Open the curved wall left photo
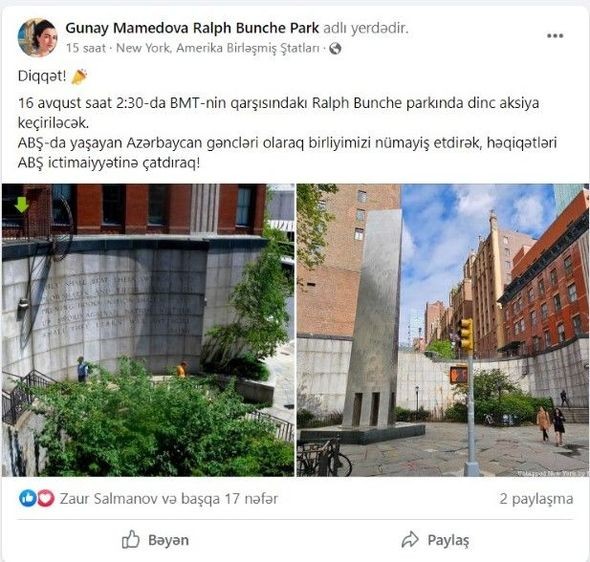590x562 pixels. [x=148, y=330]
